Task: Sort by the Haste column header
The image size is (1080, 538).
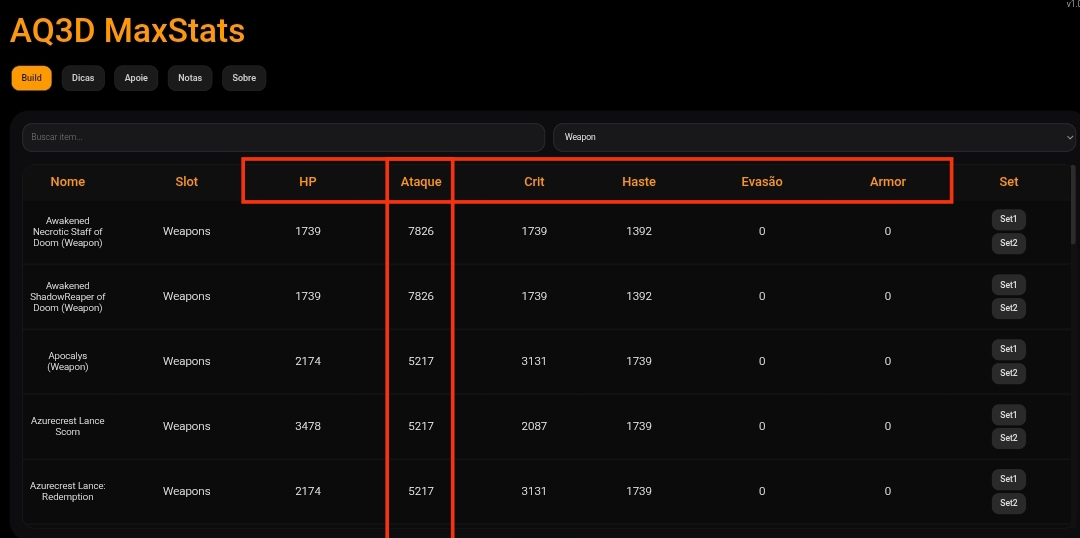Action: (x=638, y=182)
